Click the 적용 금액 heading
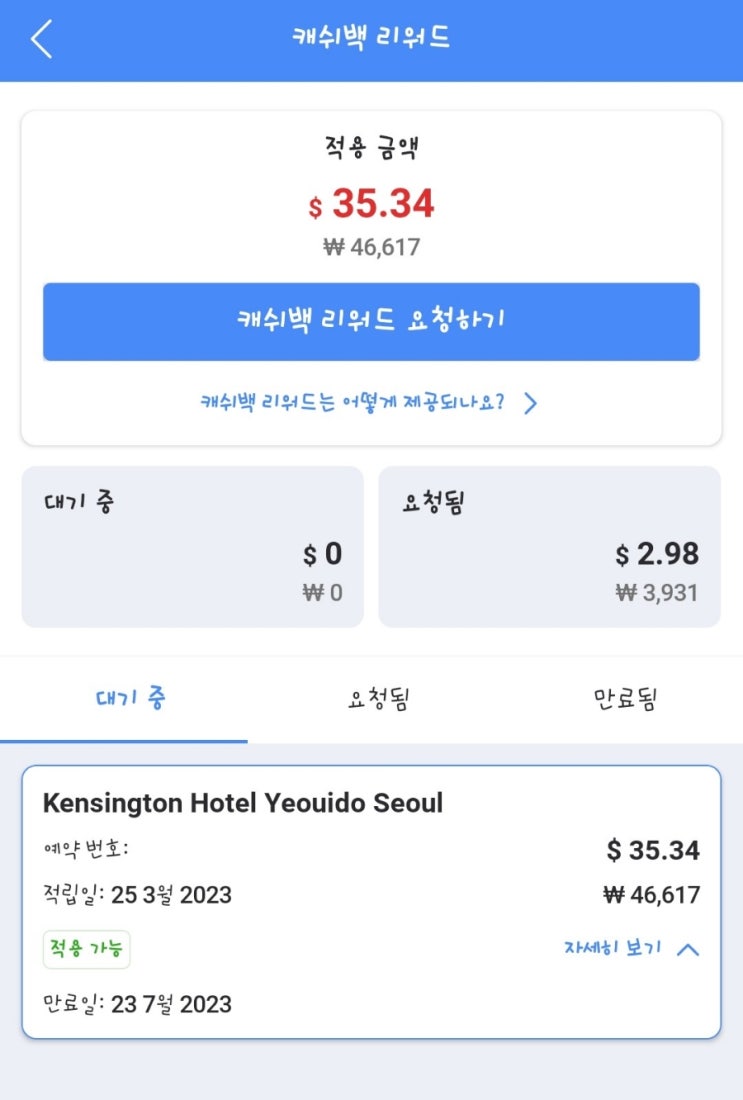Viewport: 743px width, 1100px height. (x=371, y=150)
